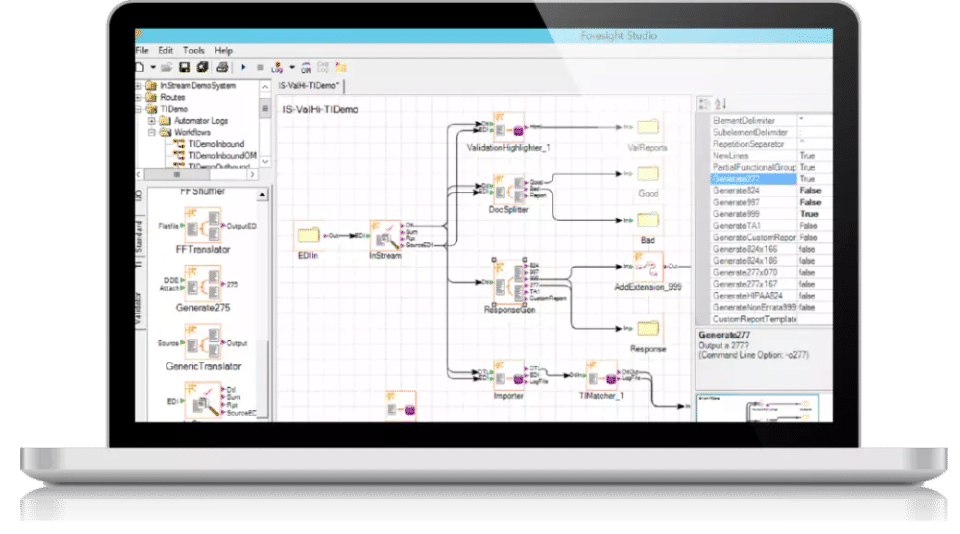Viewport: 960px width, 534px height.
Task: Click the Categorized view properties icon
Action: click(704, 104)
